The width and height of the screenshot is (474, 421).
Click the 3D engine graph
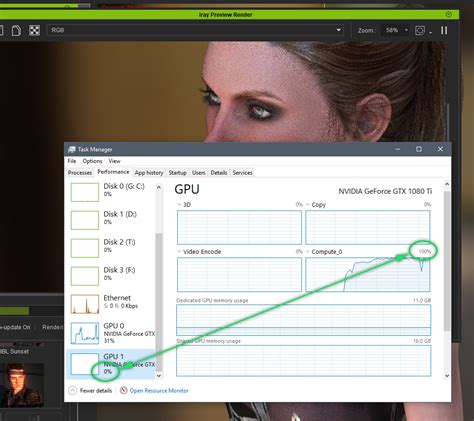pos(239,227)
